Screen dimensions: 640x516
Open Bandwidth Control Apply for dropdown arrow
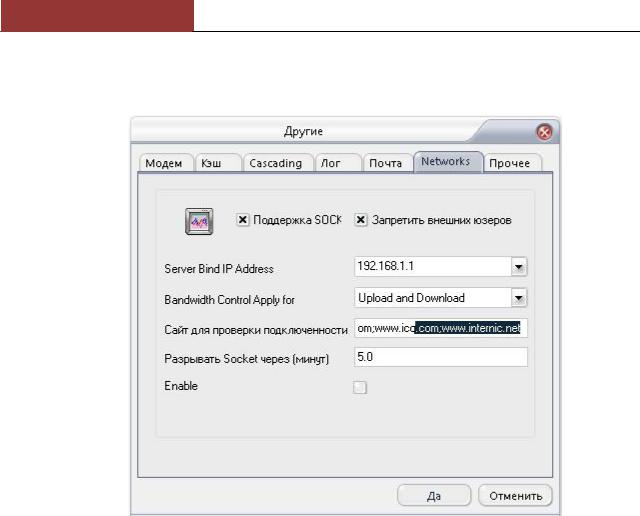(519, 298)
